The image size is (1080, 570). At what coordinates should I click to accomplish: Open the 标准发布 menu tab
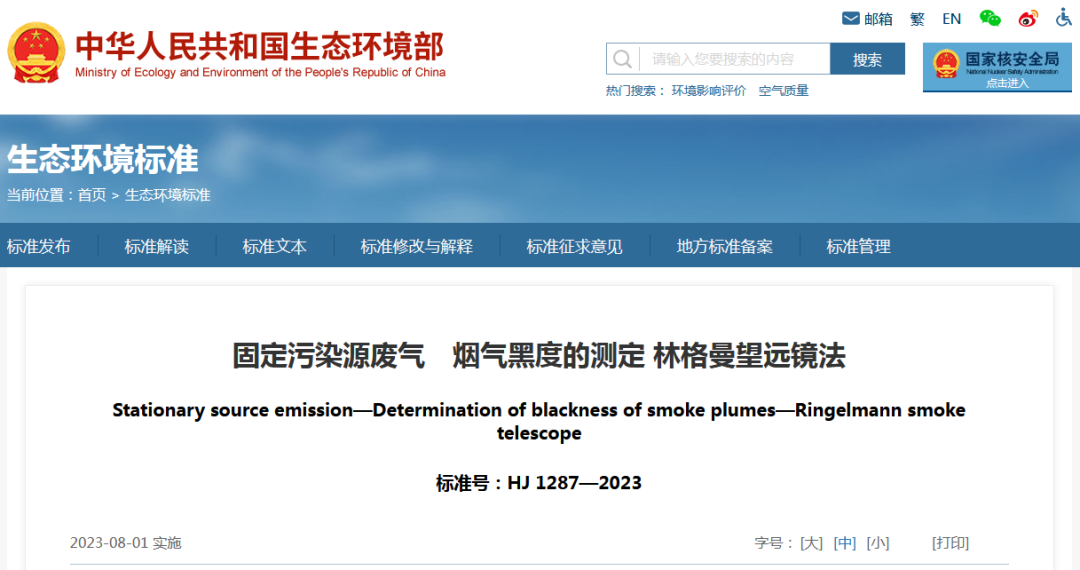[x=39, y=246]
